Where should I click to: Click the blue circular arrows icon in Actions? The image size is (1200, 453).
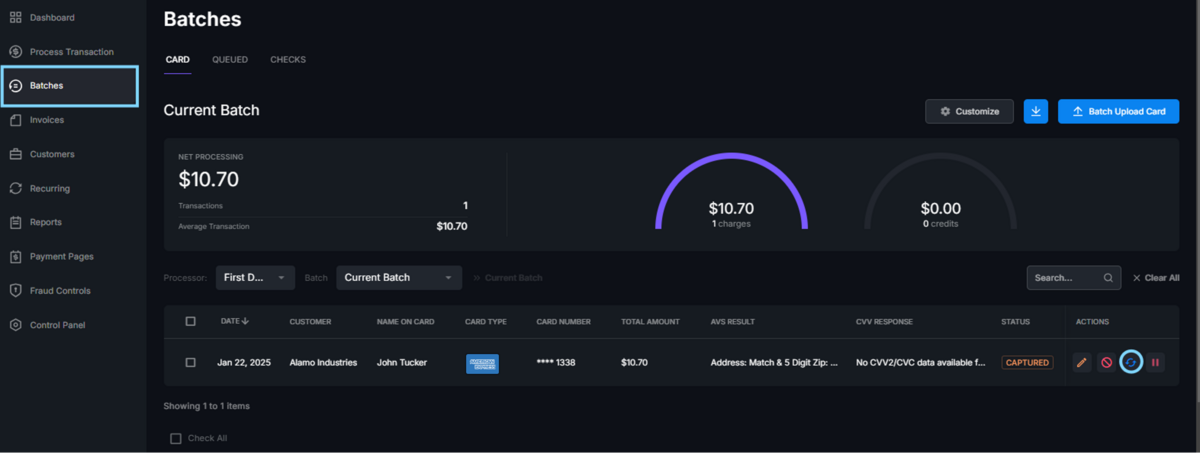1131,362
